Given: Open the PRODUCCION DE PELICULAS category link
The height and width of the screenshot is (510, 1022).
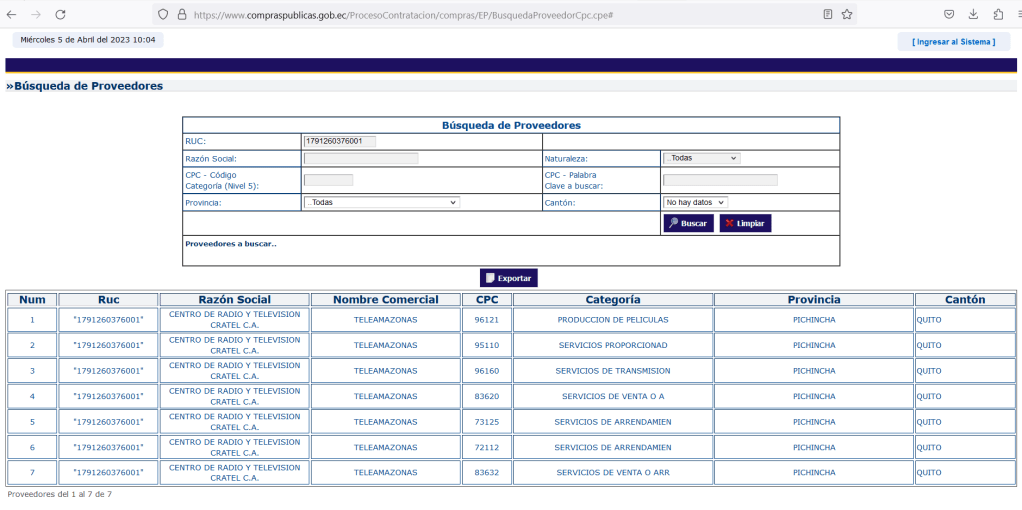Looking at the screenshot, I should [613, 320].
